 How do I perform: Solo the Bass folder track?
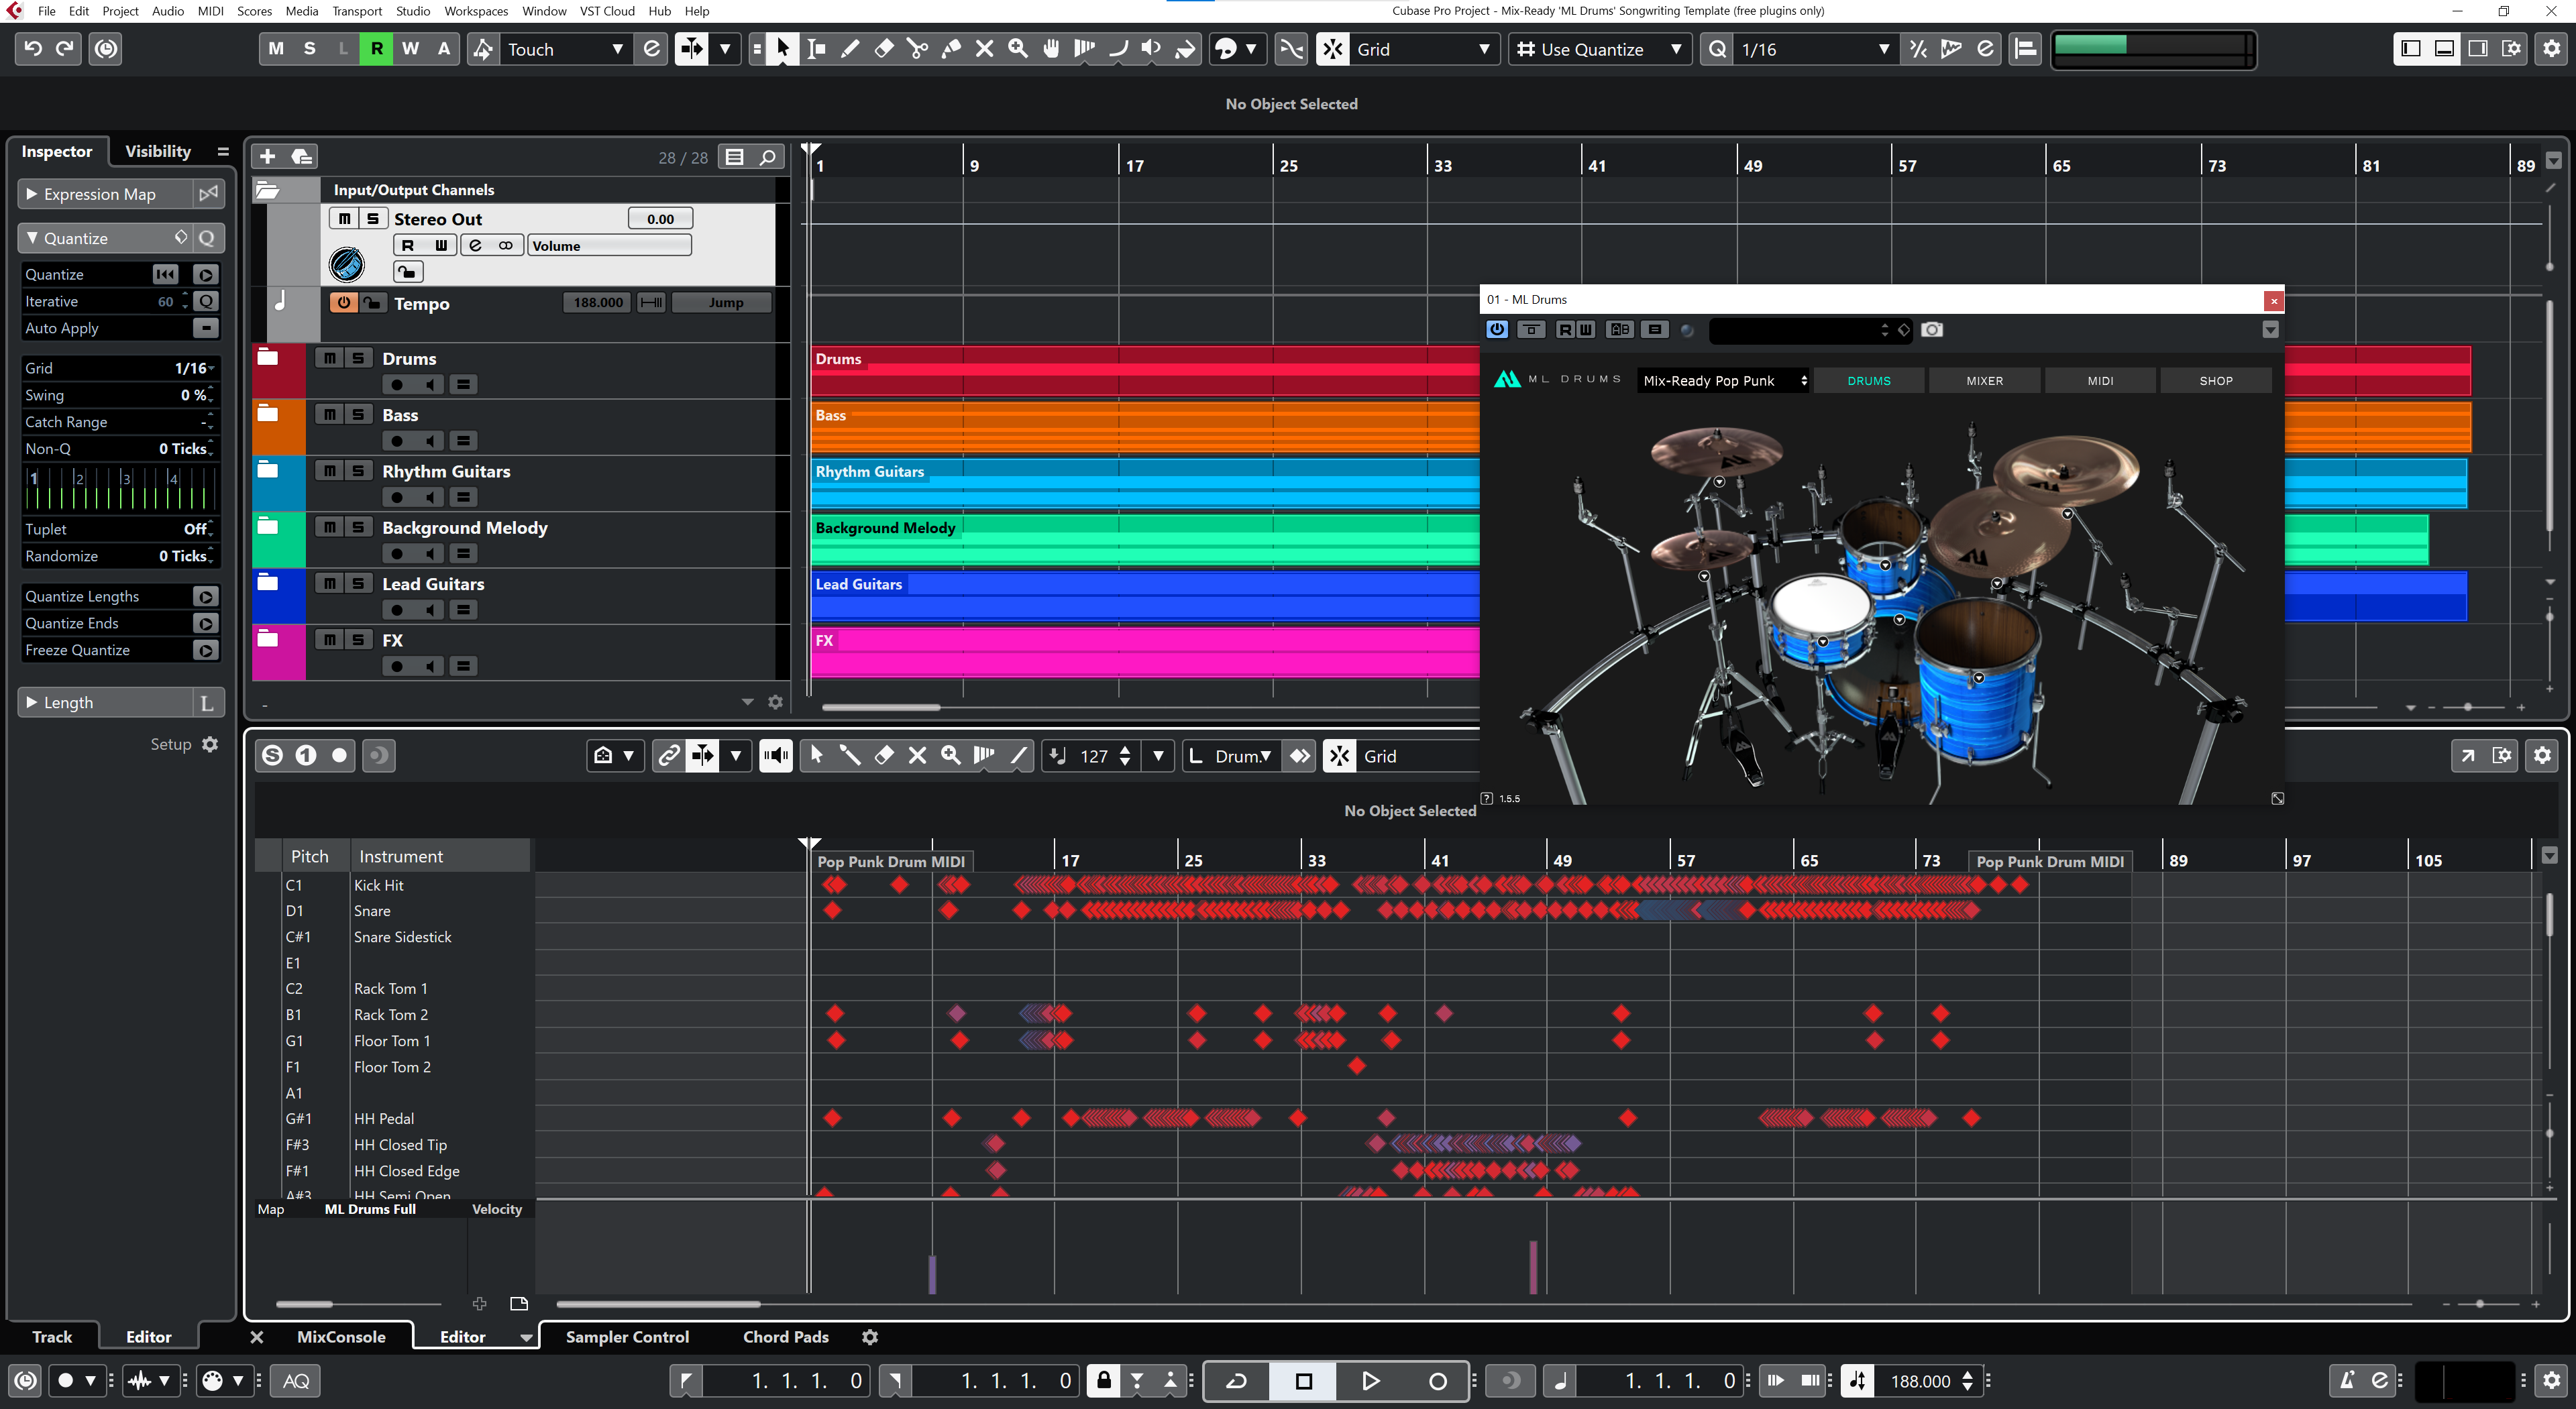click(x=357, y=415)
